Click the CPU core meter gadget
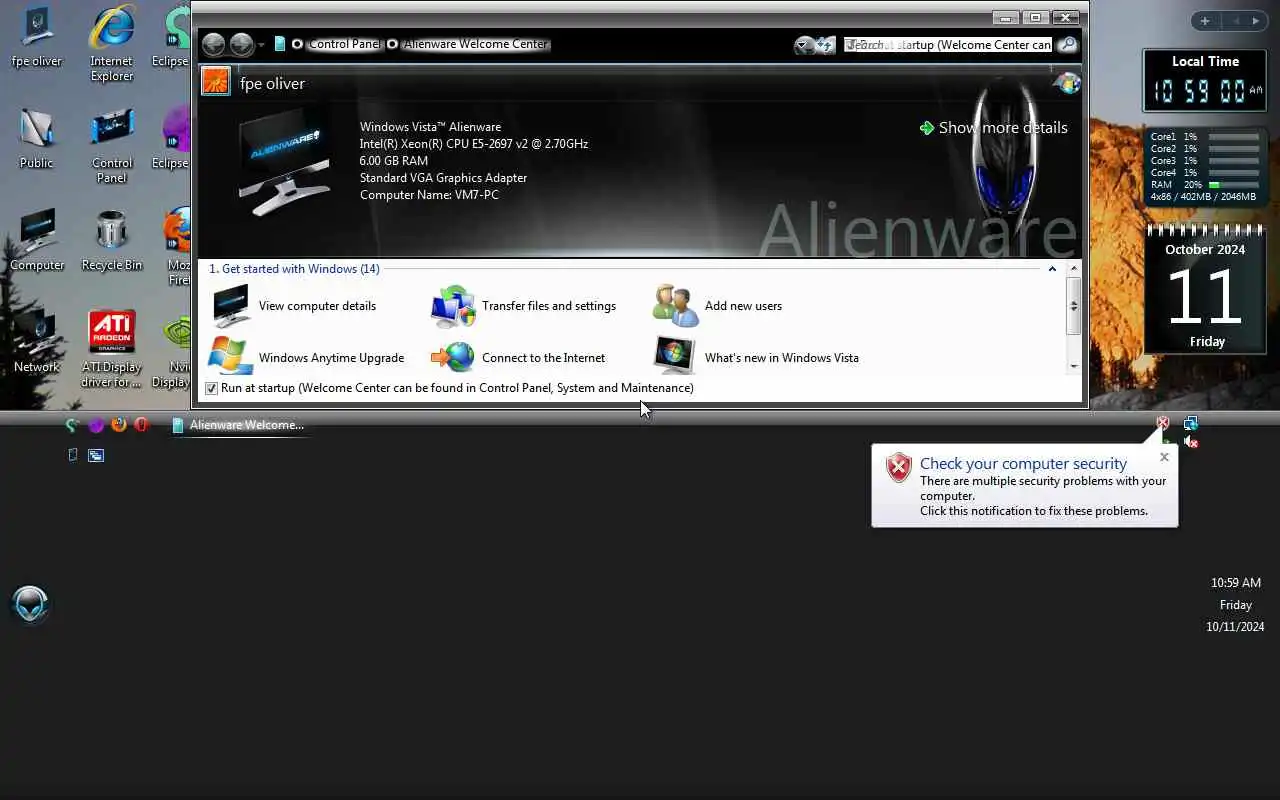 pyautogui.click(x=1205, y=167)
